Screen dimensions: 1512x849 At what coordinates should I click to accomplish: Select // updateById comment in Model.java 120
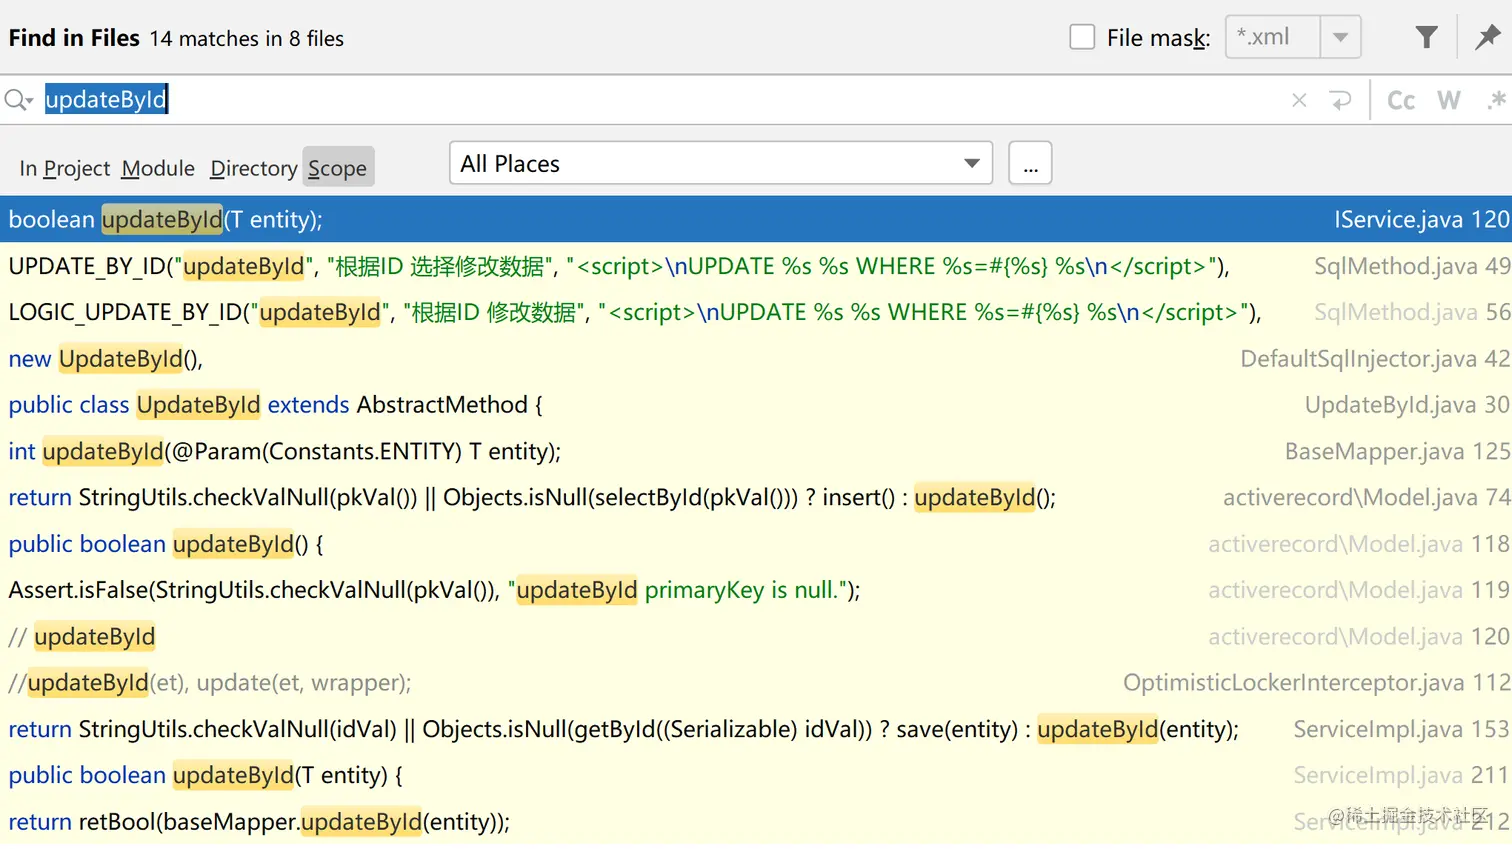(756, 636)
